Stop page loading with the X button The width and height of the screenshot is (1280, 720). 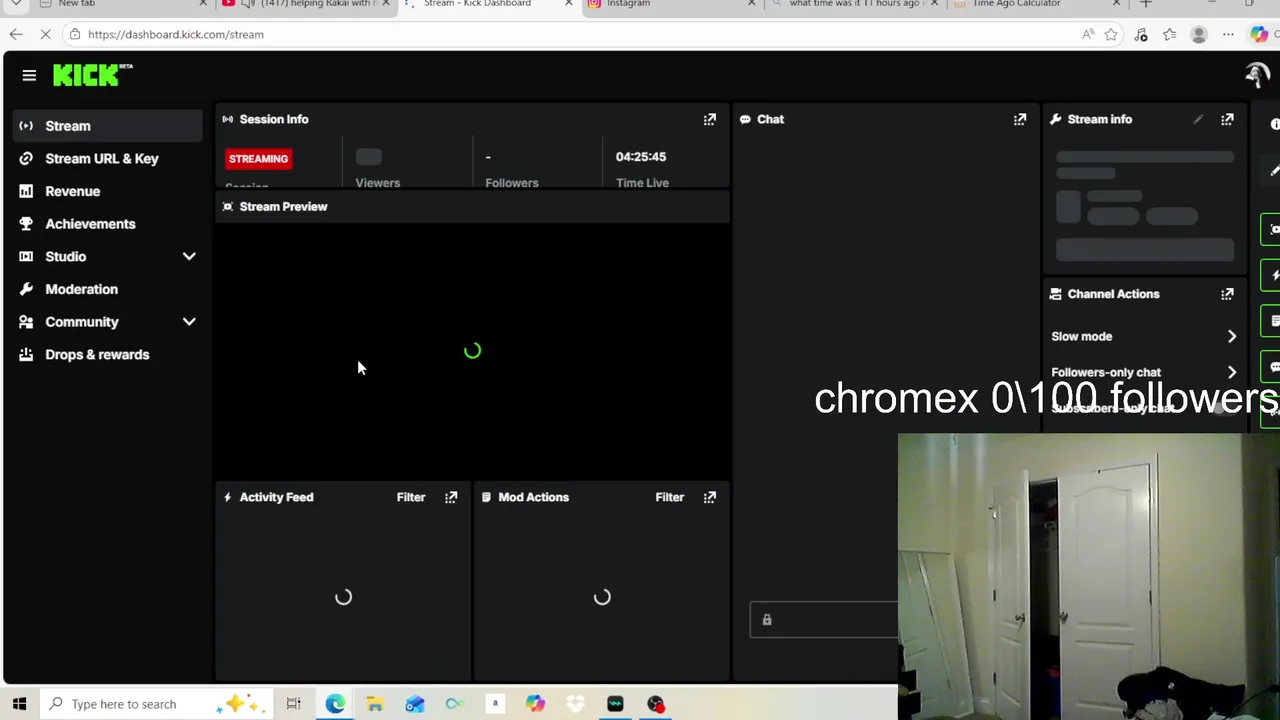tap(47, 34)
